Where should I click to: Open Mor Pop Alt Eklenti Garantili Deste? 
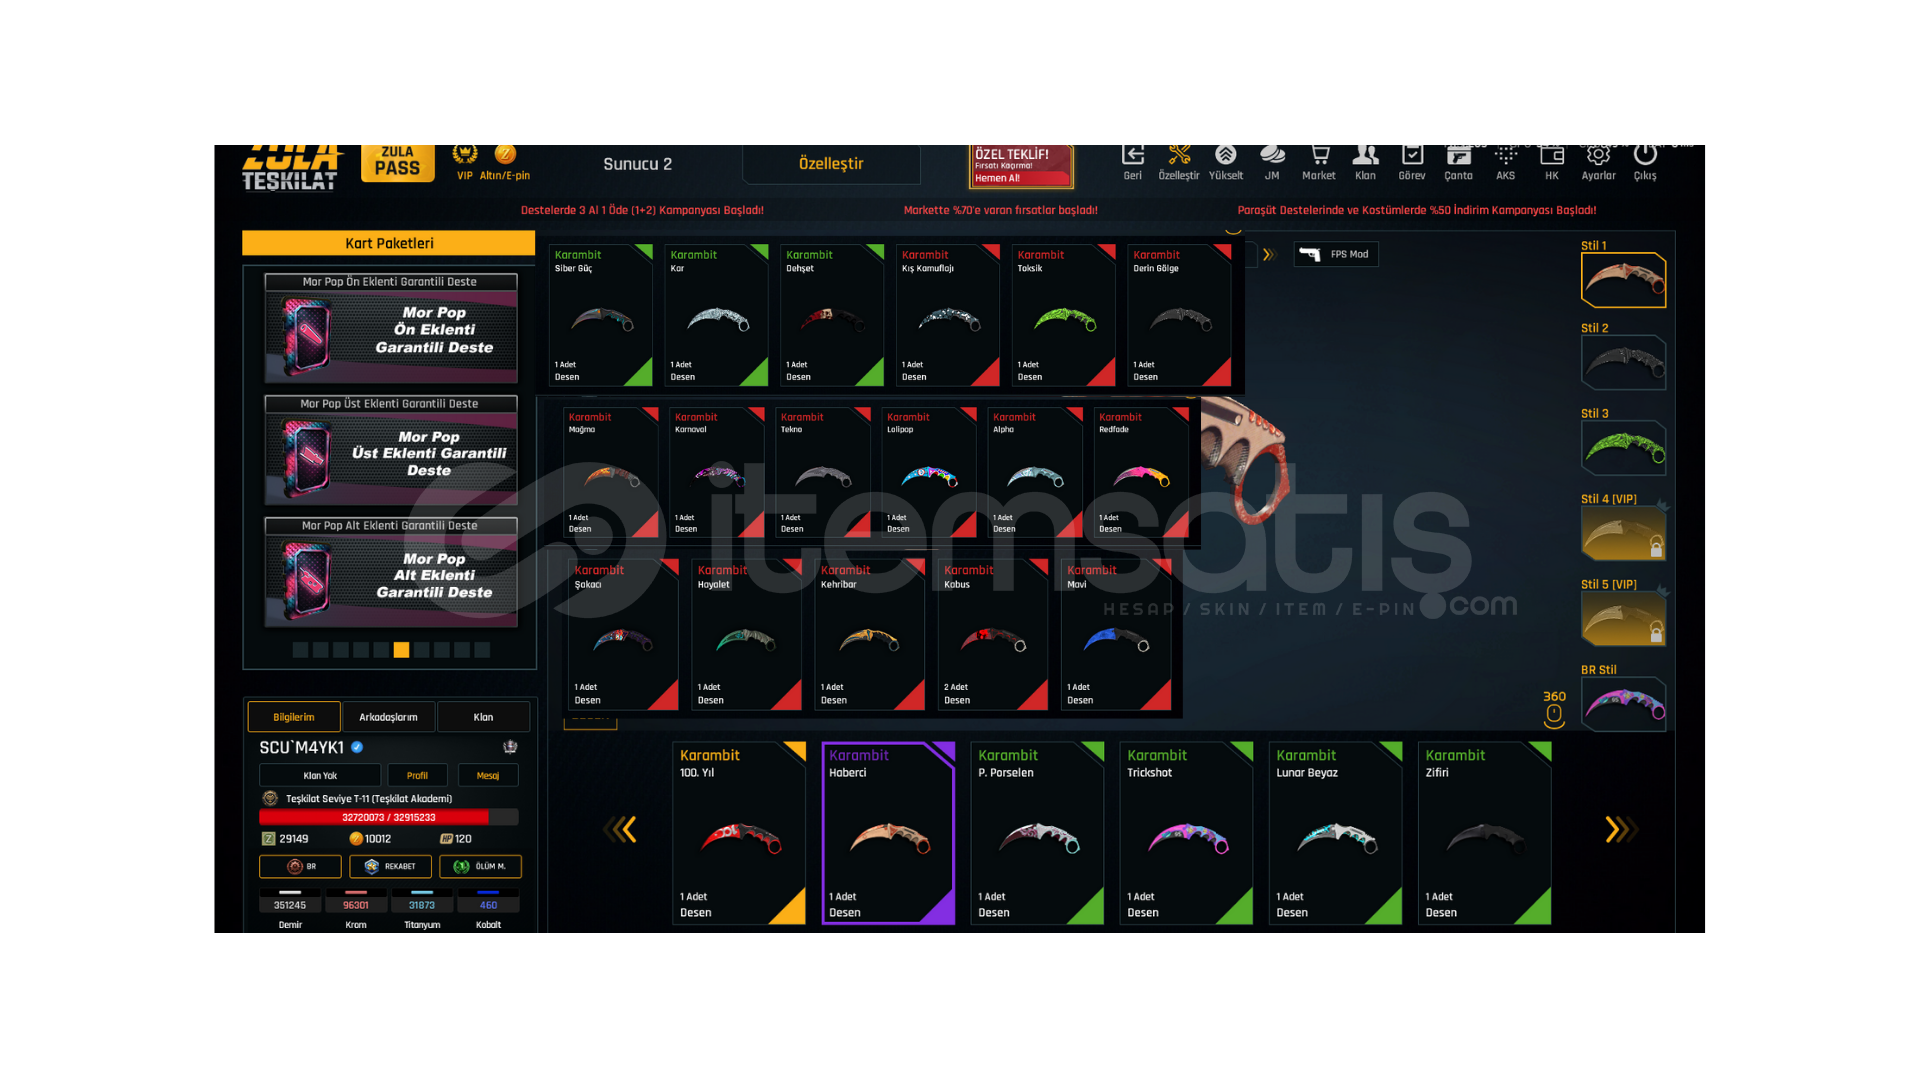[391, 572]
